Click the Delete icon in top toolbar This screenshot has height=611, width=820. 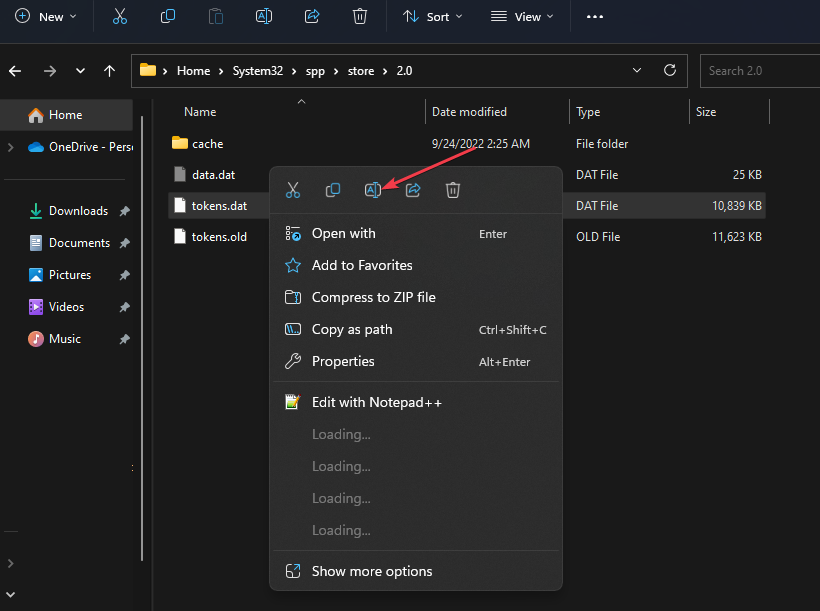click(x=360, y=17)
